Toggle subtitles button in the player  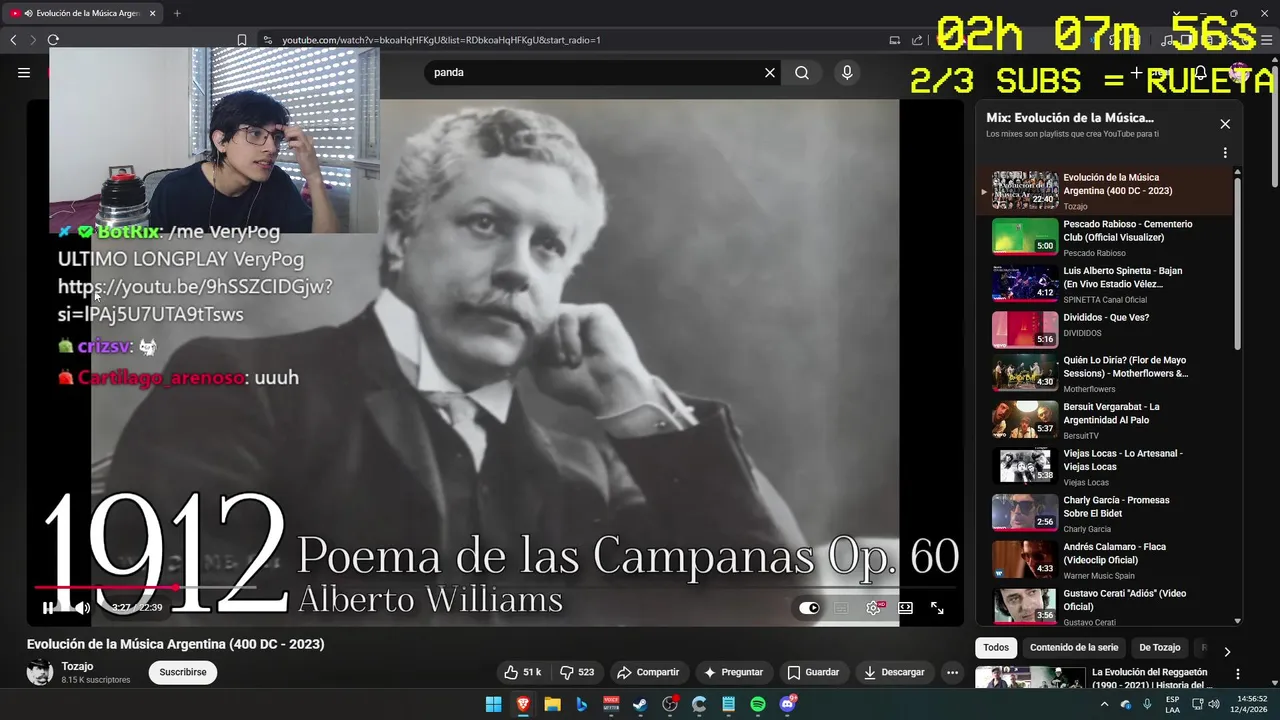[x=841, y=608]
